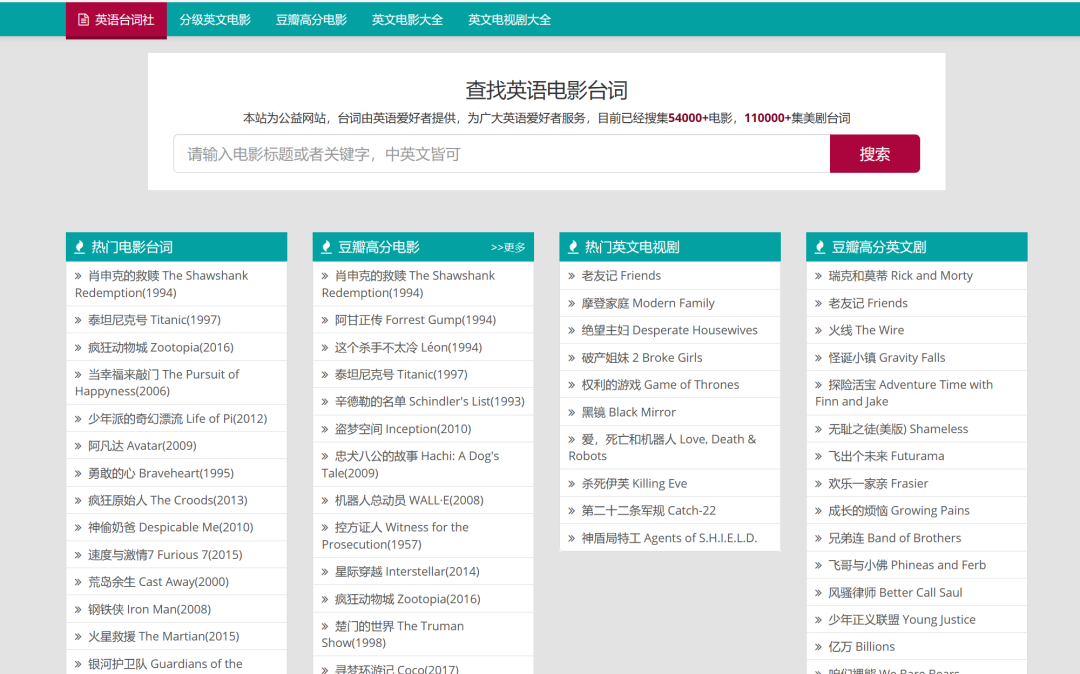The width and height of the screenshot is (1080, 674).
Task: Open 权利的游戏 Game of Thrones link
Action: pyautogui.click(x=660, y=384)
